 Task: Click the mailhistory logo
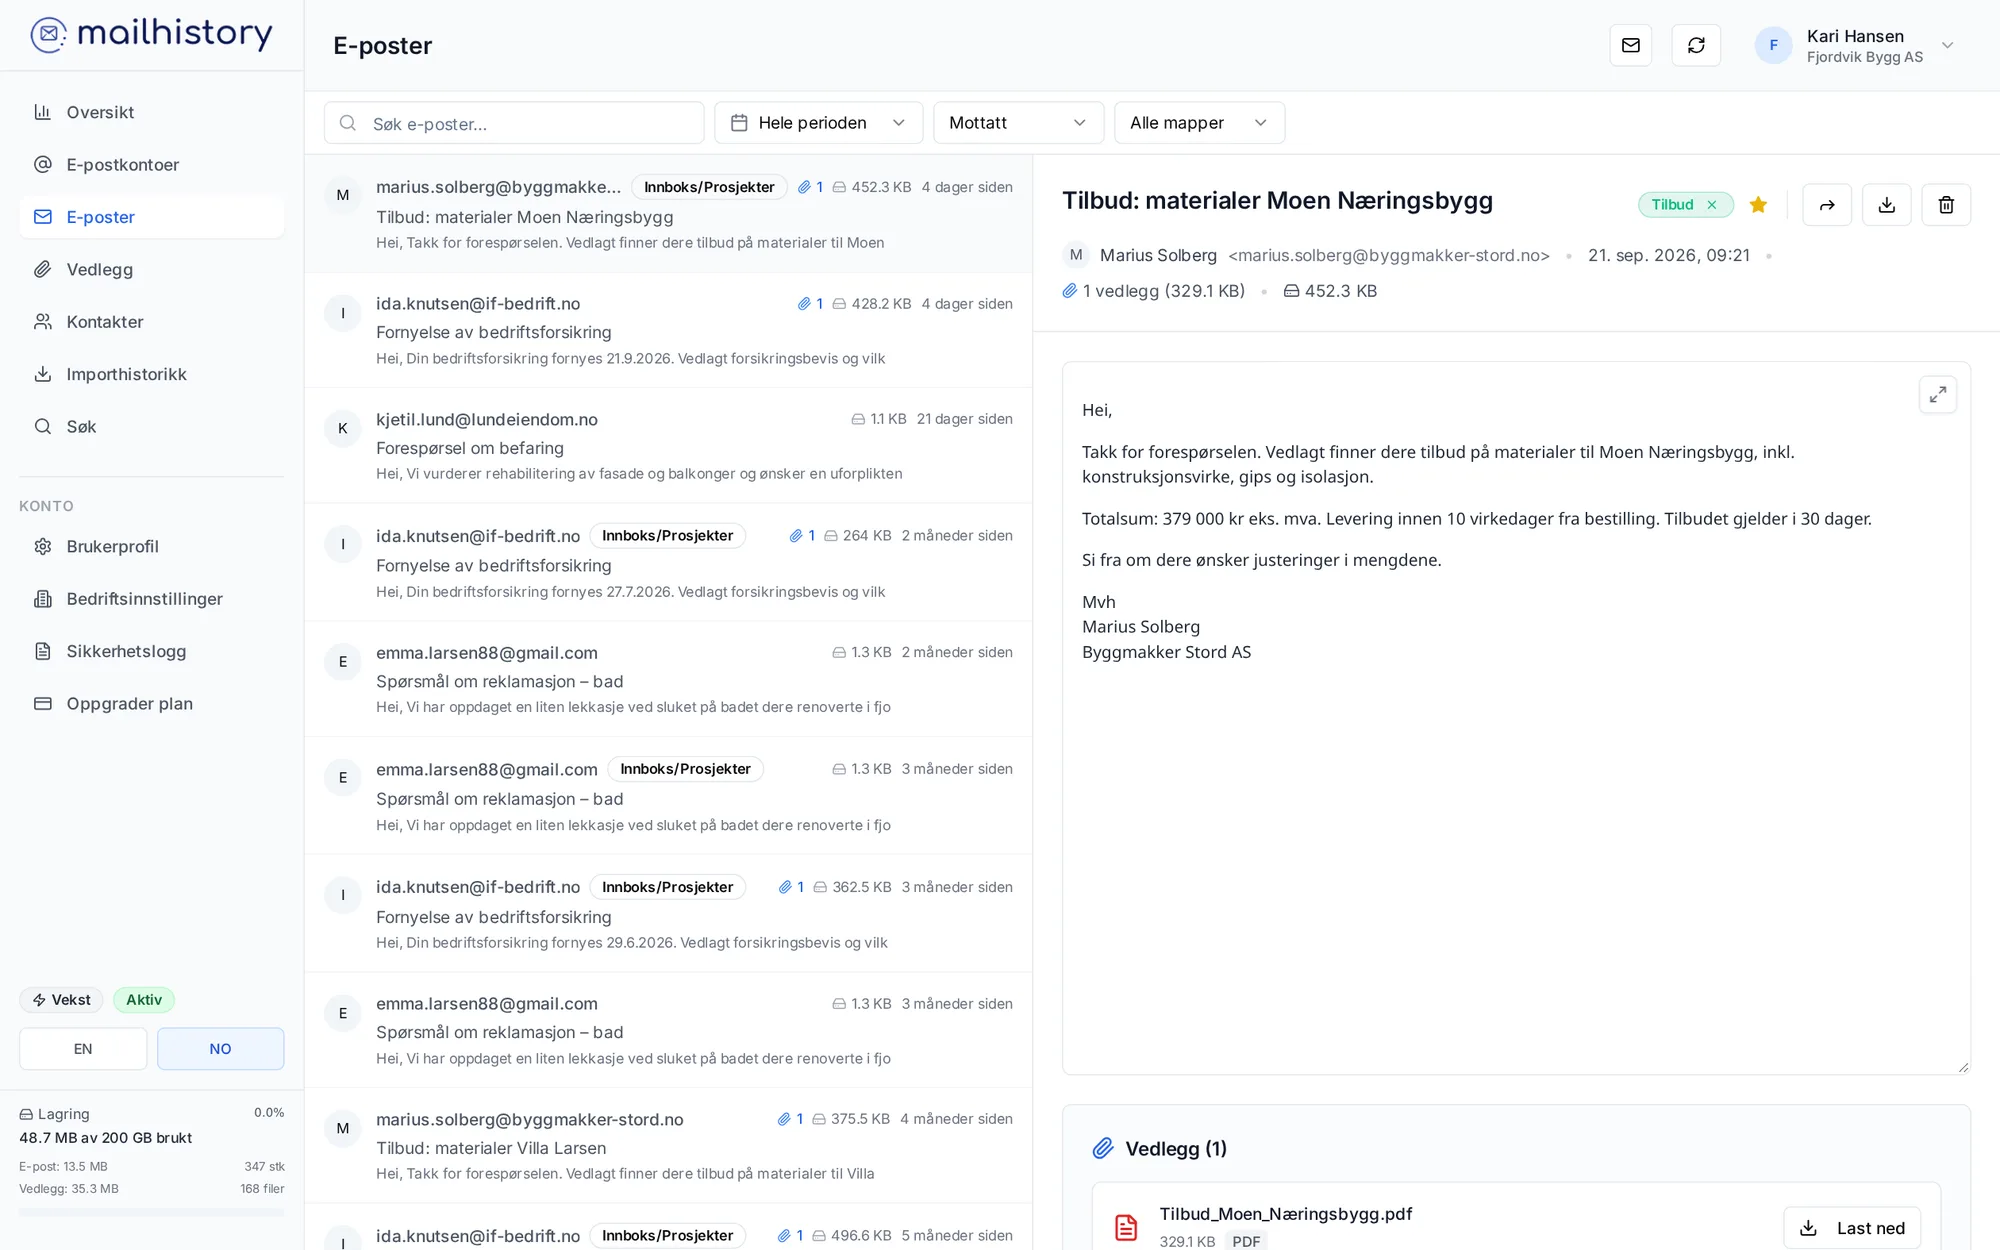[151, 34]
